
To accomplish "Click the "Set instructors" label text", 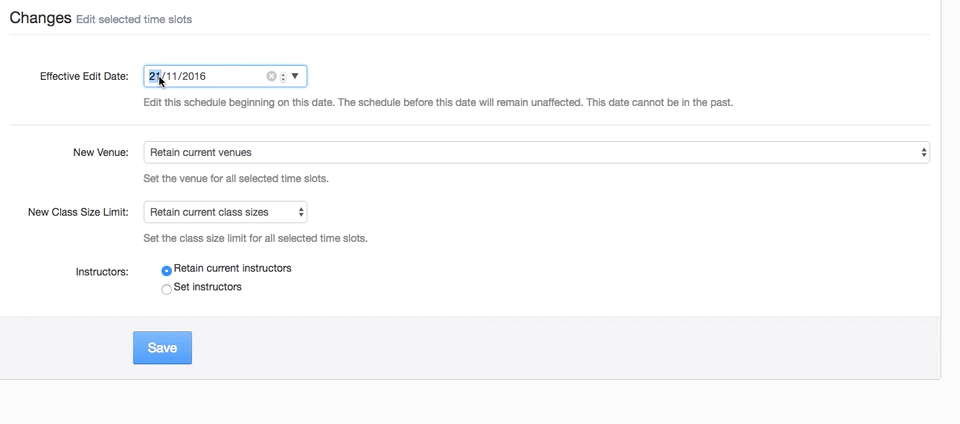I will point(208,287).
